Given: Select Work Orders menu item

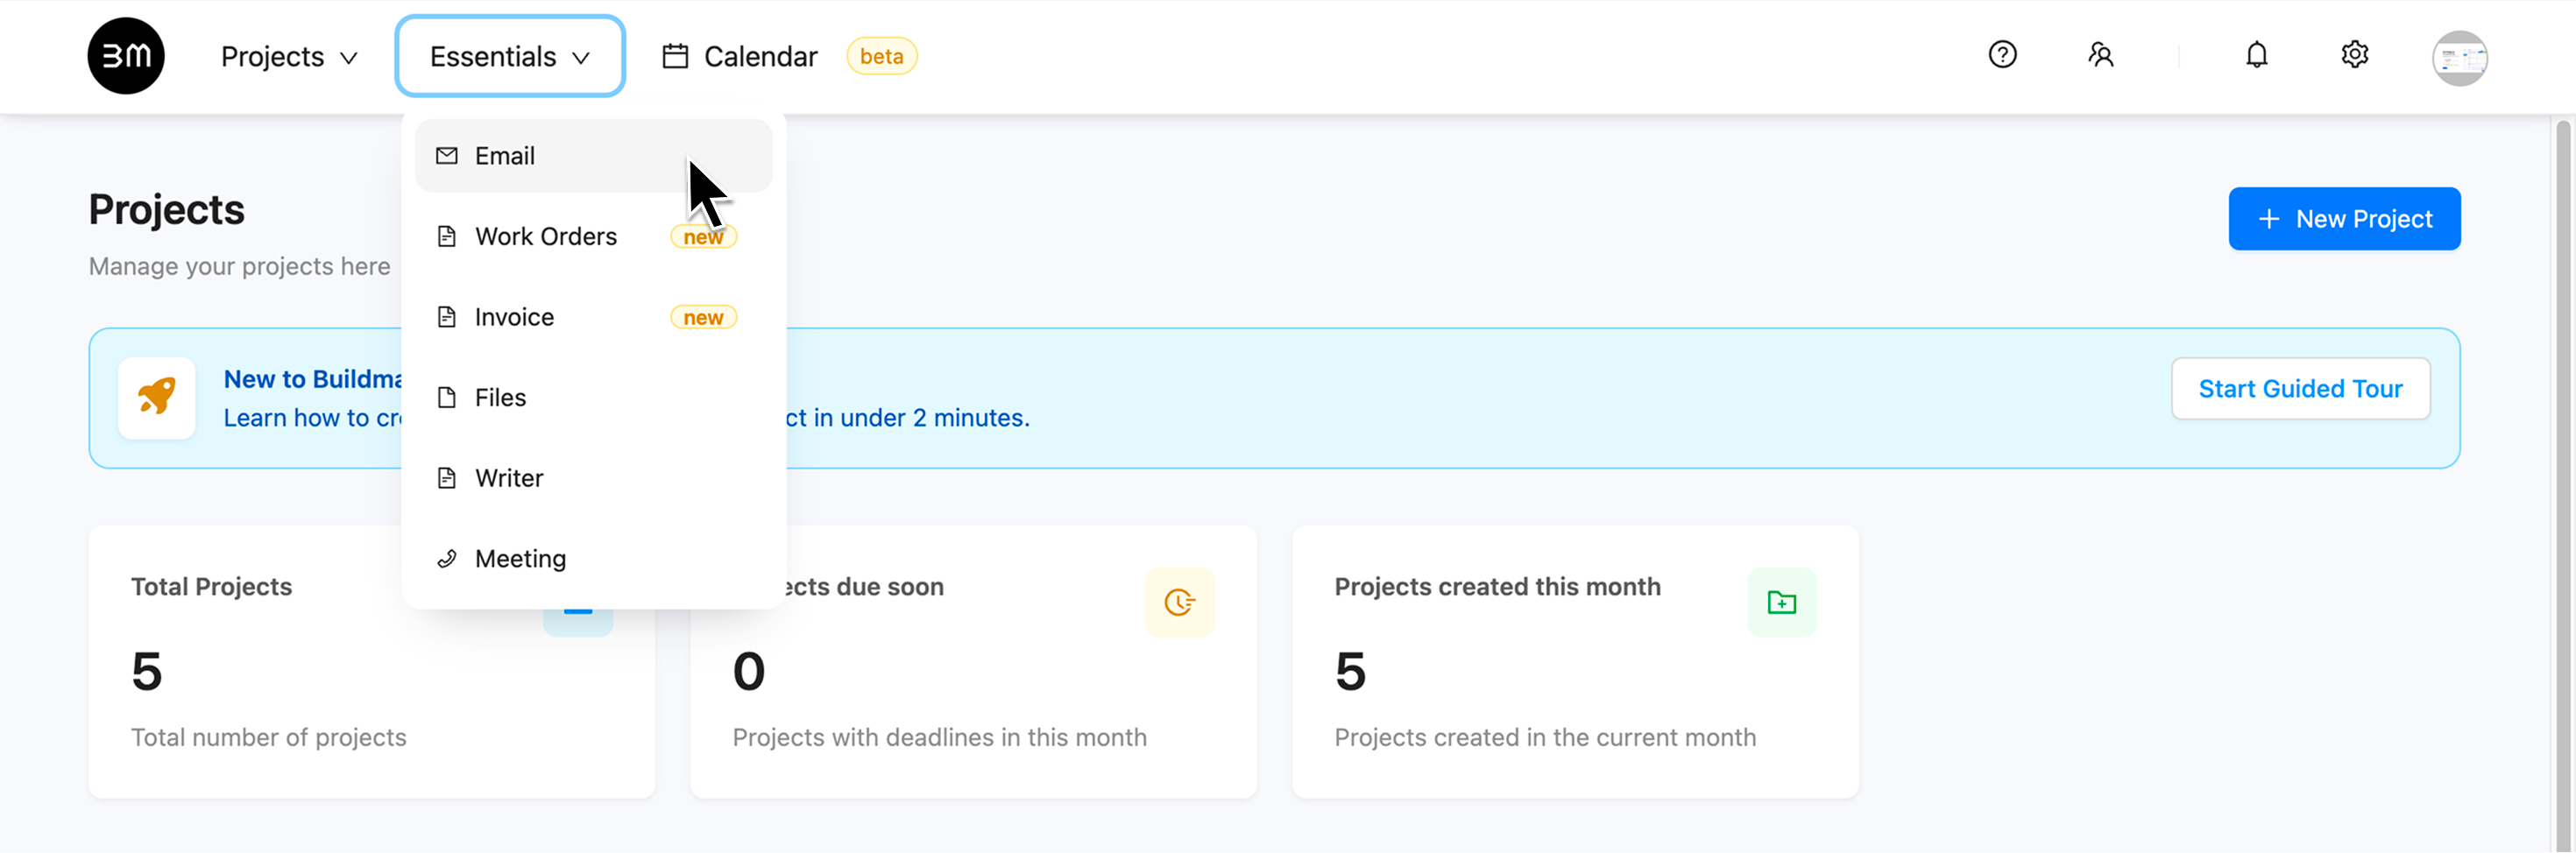Looking at the screenshot, I should pos(593,237).
